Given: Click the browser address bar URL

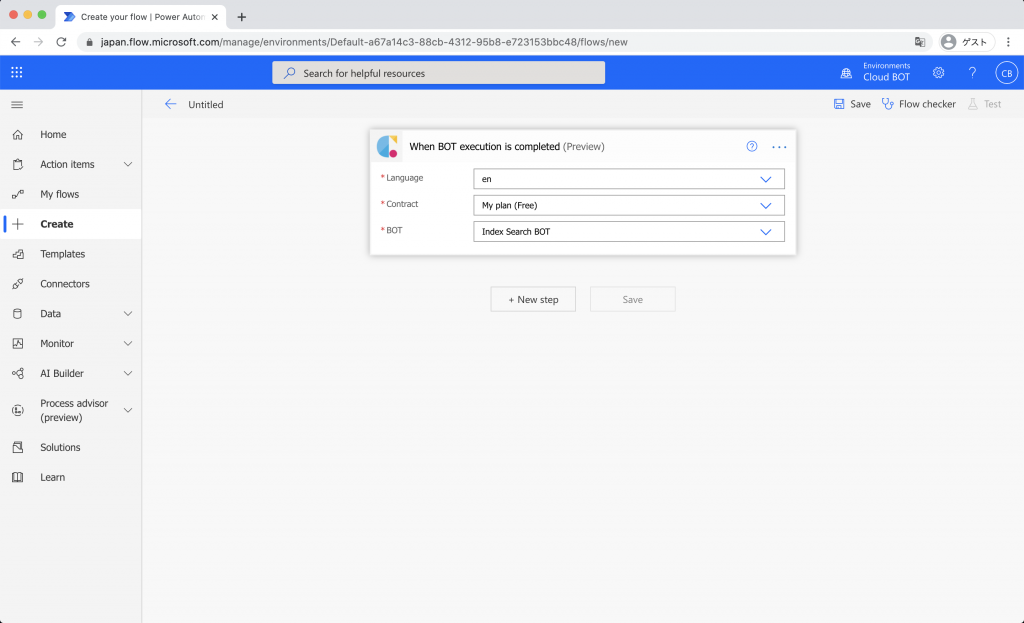Looking at the screenshot, I should [364, 42].
